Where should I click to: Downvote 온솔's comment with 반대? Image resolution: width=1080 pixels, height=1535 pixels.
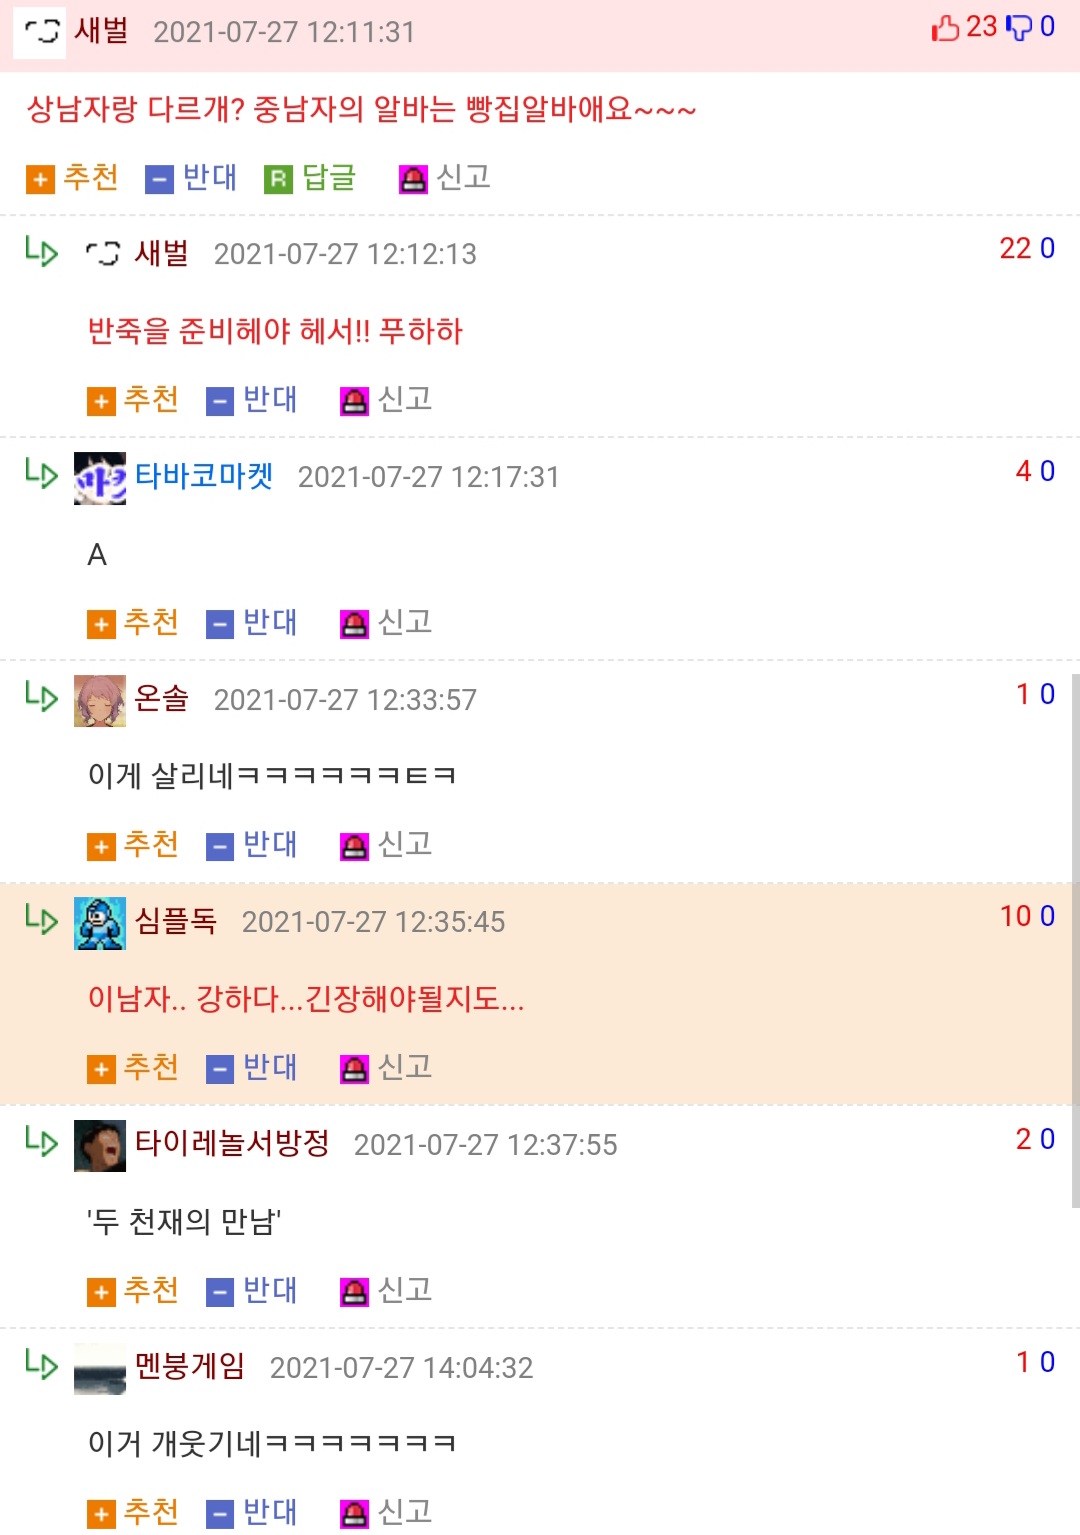click(252, 845)
